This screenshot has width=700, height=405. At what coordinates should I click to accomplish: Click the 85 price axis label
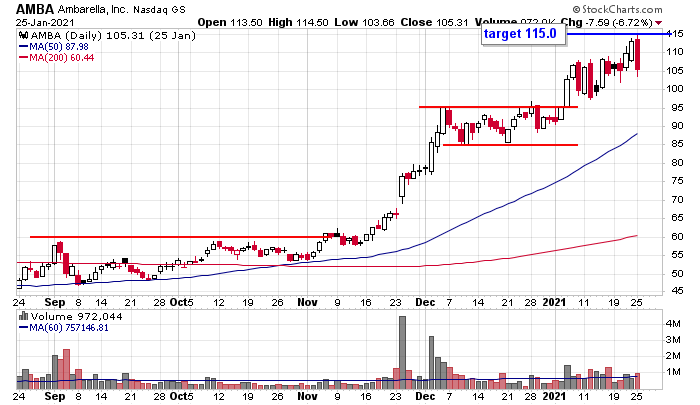(x=676, y=144)
